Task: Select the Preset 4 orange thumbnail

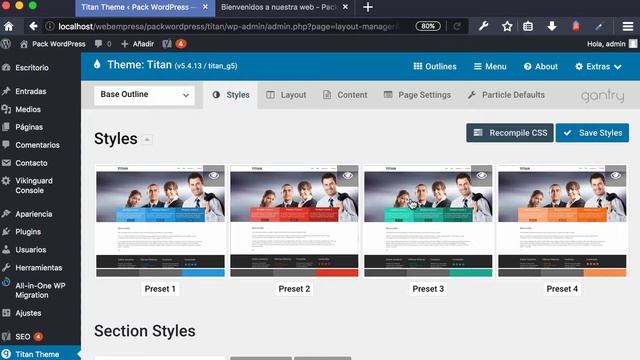Action: (562, 221)
